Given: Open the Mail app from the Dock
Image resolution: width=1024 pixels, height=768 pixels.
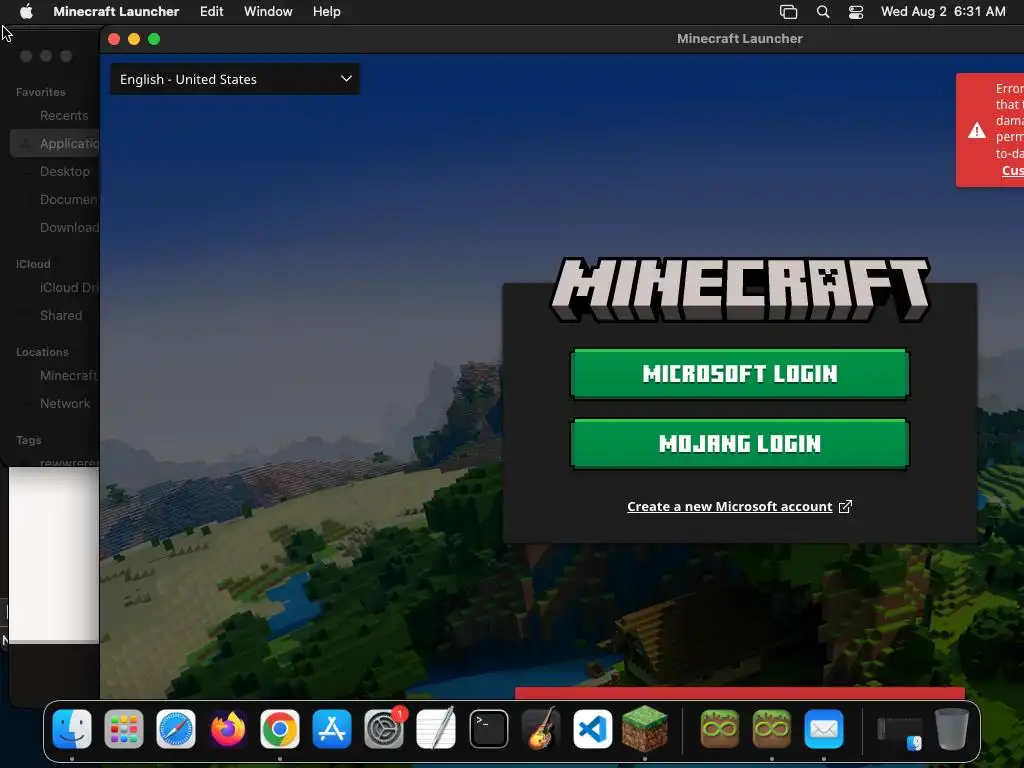Looking at the screenshot, I should tap(824, 729).
